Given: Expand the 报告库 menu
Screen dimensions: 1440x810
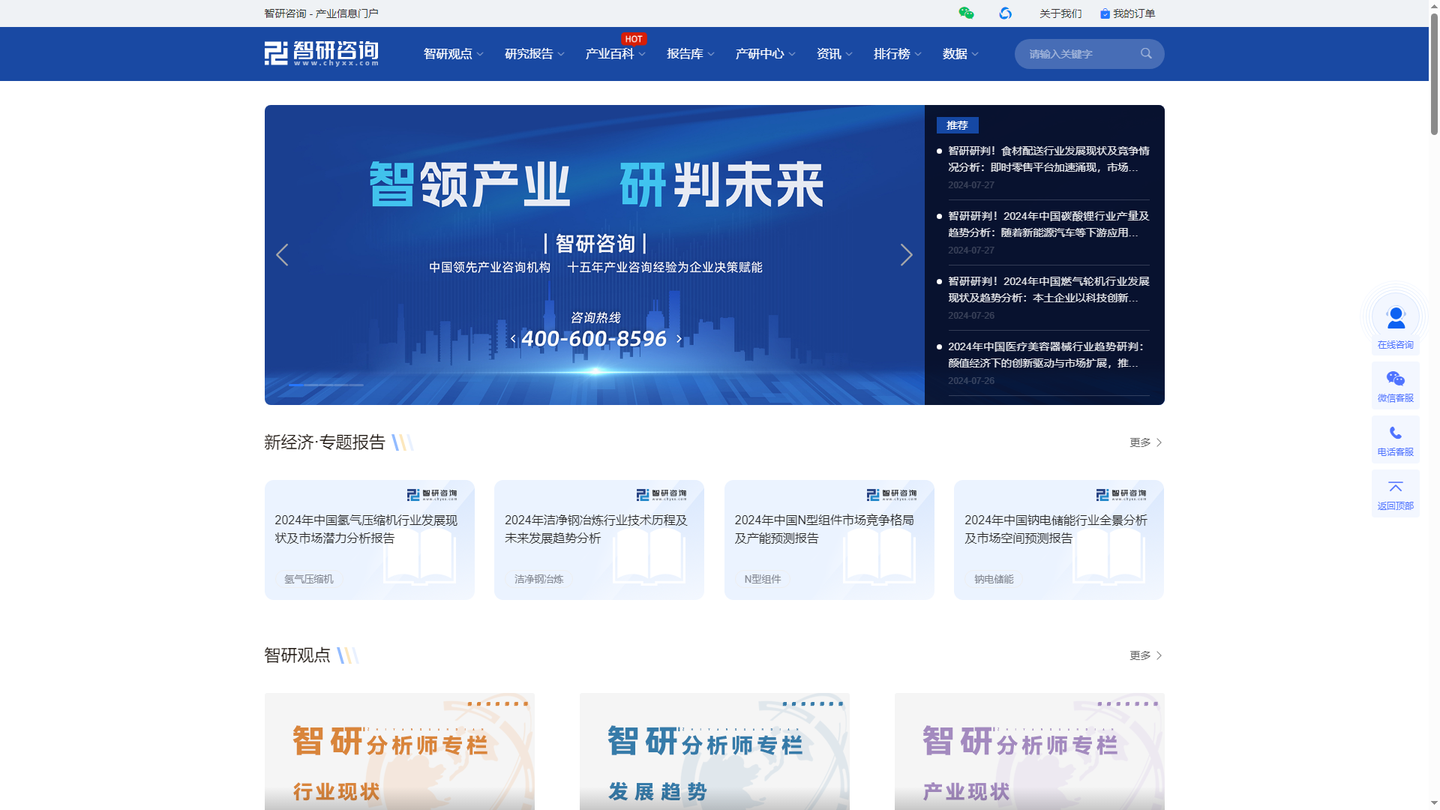Looking at the screenshot, I should [x=690, y=54].
